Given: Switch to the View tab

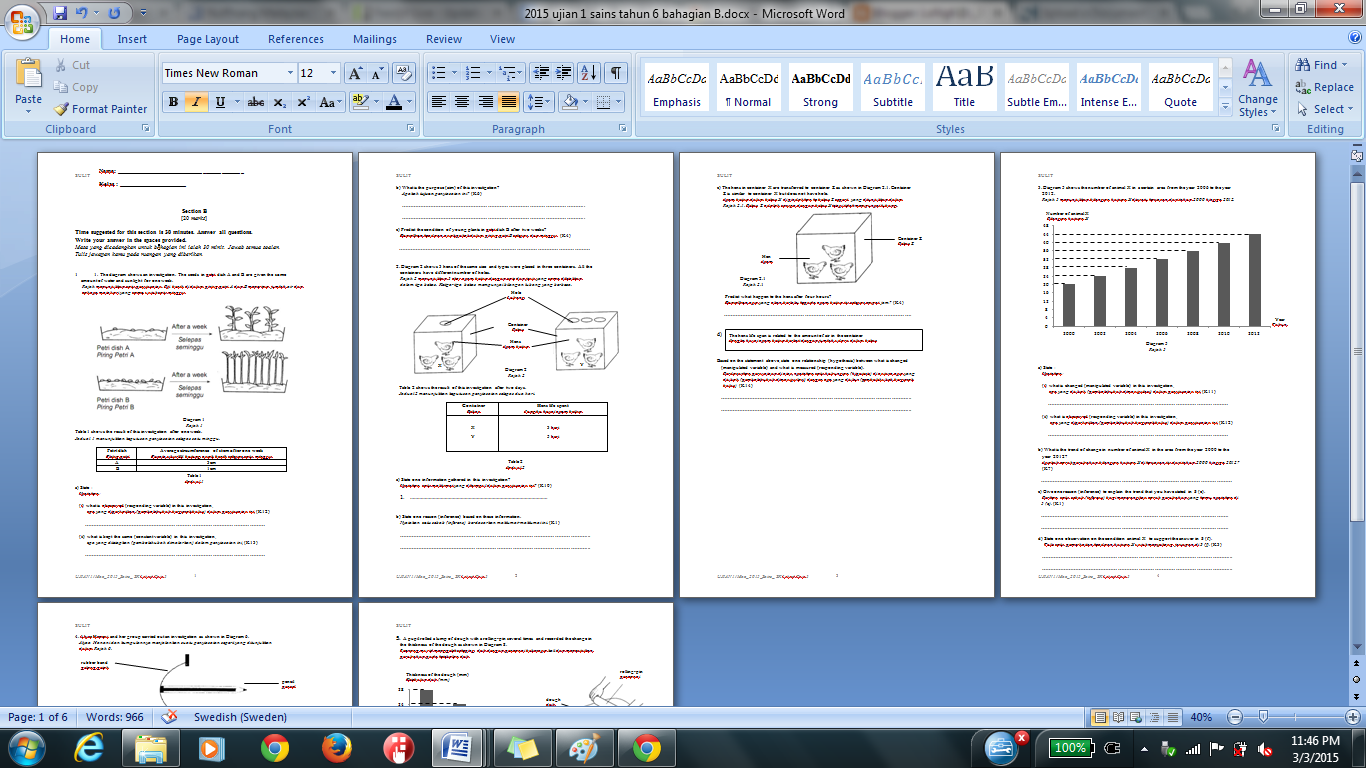Looking at the screenshot, I should click(x=502, y=39).
